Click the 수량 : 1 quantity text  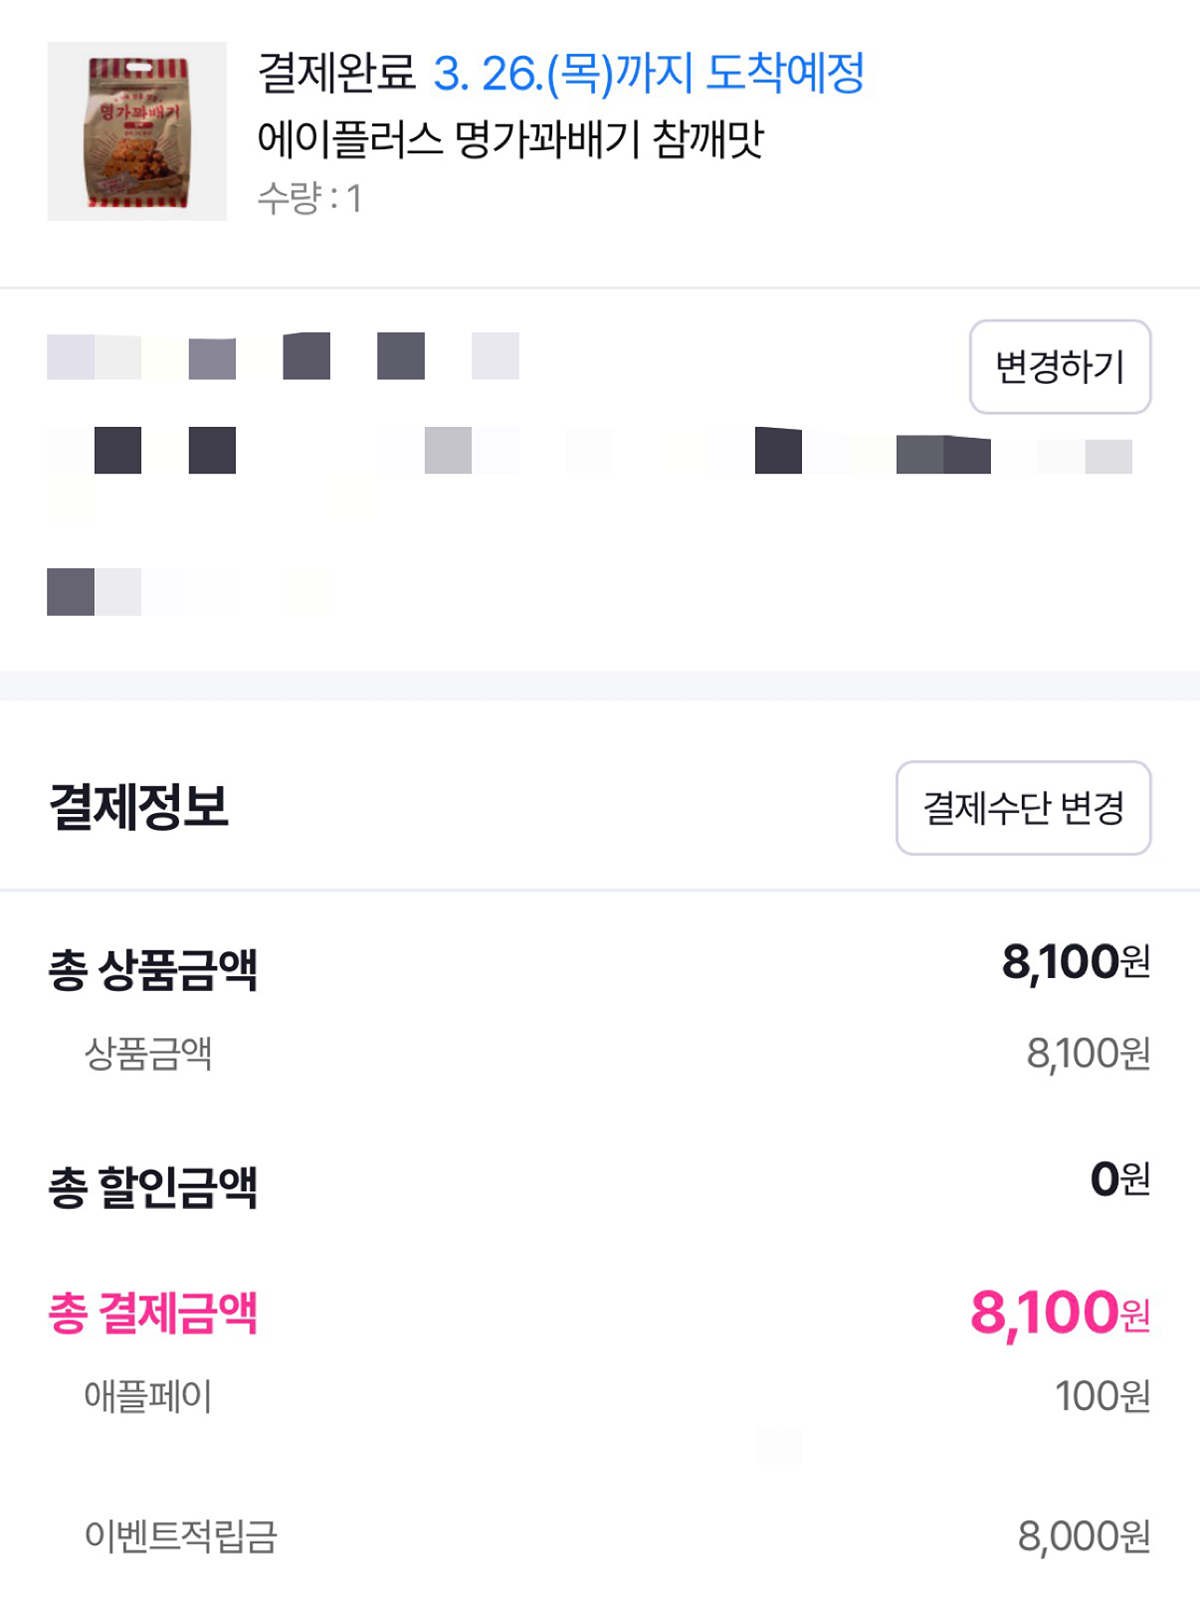309,198
